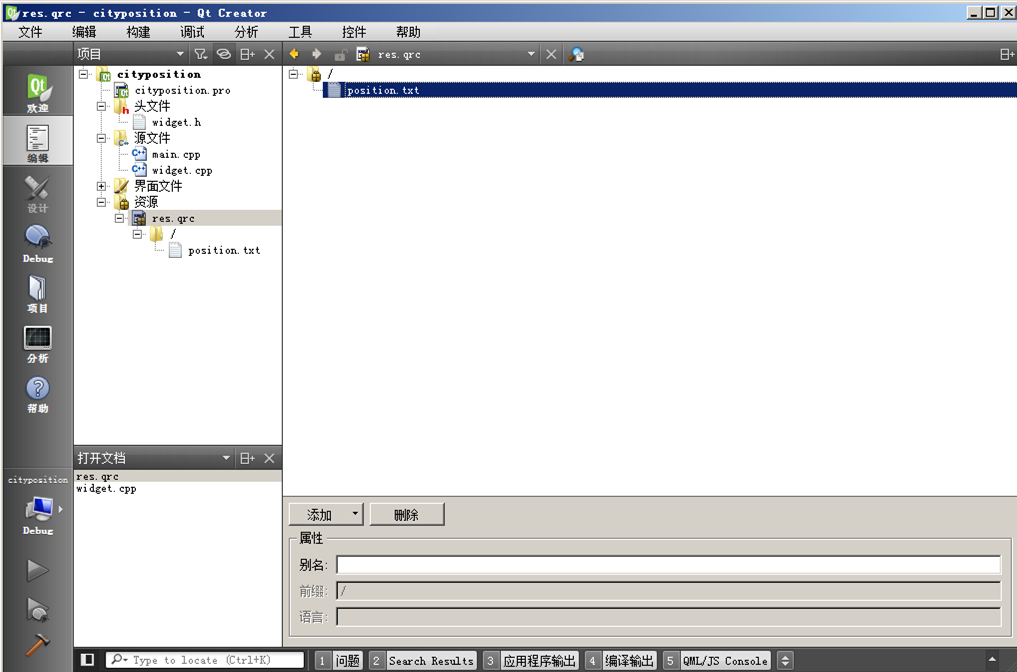Click the green Run button
Image resolution: width=1017 pixels, height=672 pixels.
38,570
